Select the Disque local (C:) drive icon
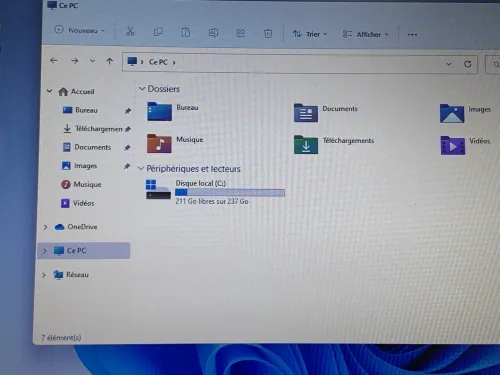This screenshot has height=375, width=500. (x=158, y=189)
